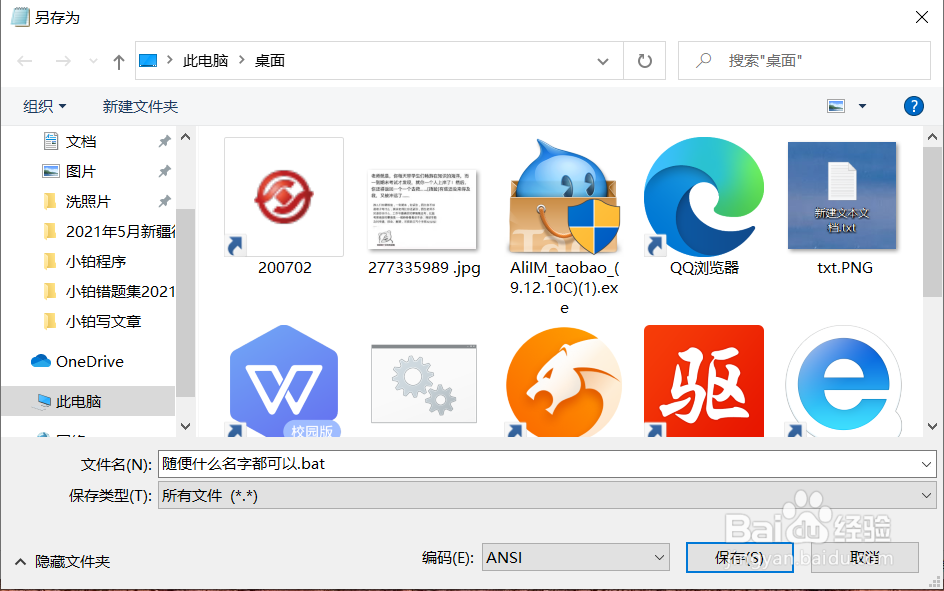Image resolution: width=944 pixels, height=591 pixels.
Task: Open the change-view dropdown arrow
Action: pyautogui.click(x=862, y=105)
